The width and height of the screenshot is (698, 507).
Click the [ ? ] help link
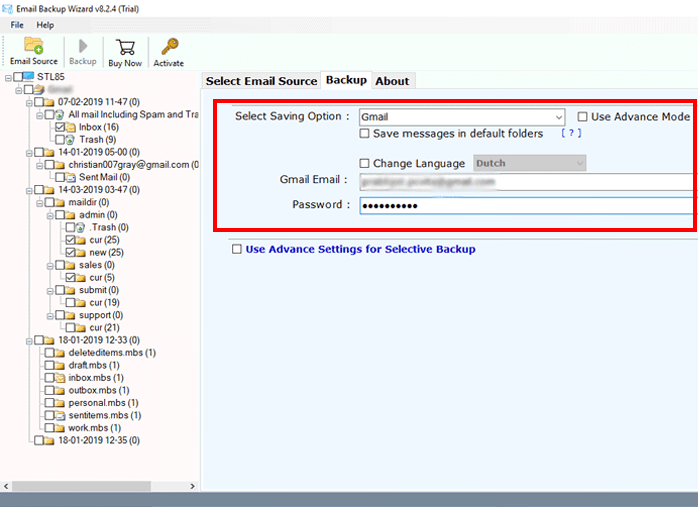pos(571,133)
